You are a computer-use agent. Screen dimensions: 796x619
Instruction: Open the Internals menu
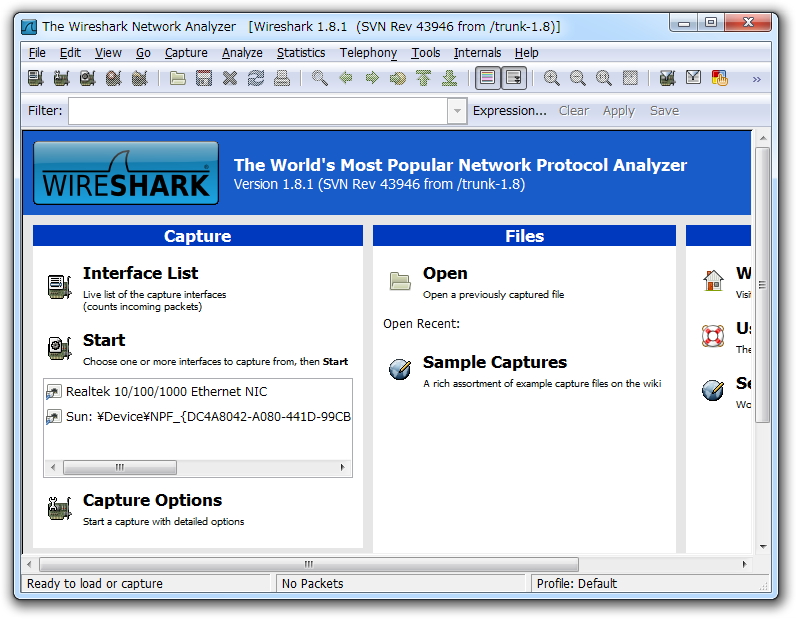477,53
